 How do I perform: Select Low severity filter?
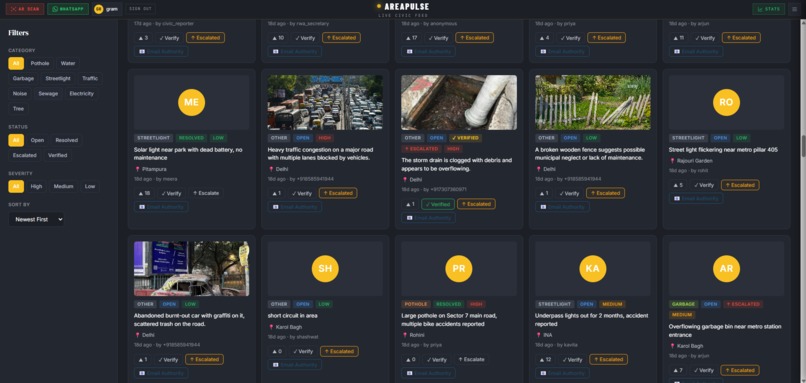pos(90,186)
